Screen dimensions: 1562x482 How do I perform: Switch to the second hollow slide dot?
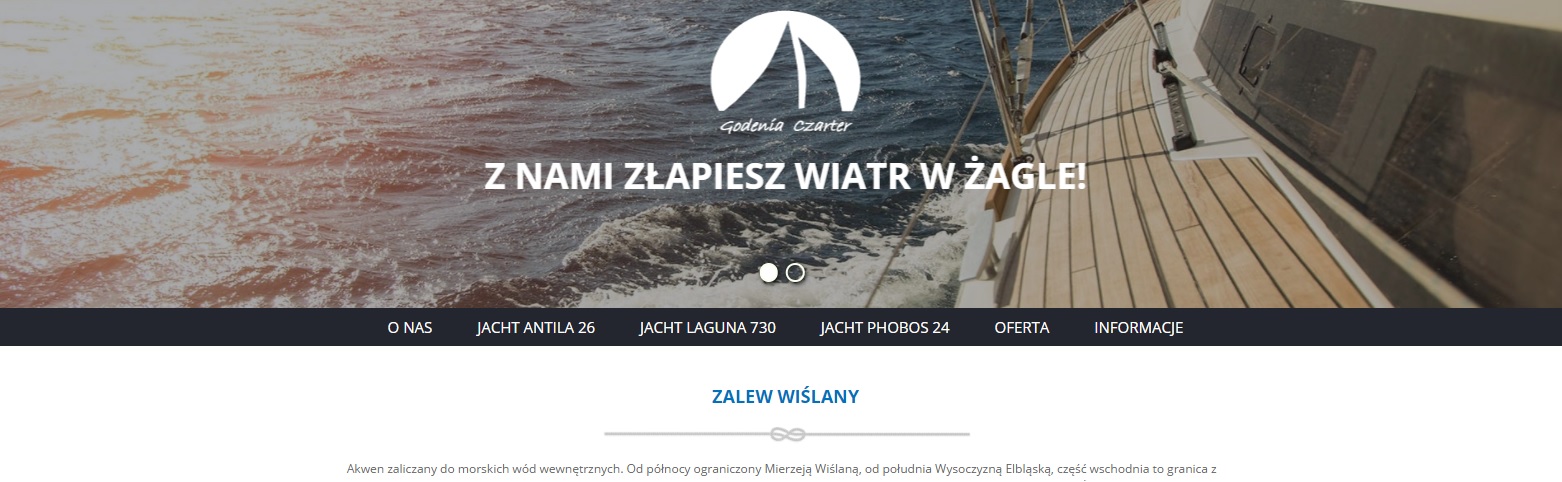[x=795, y=272]
